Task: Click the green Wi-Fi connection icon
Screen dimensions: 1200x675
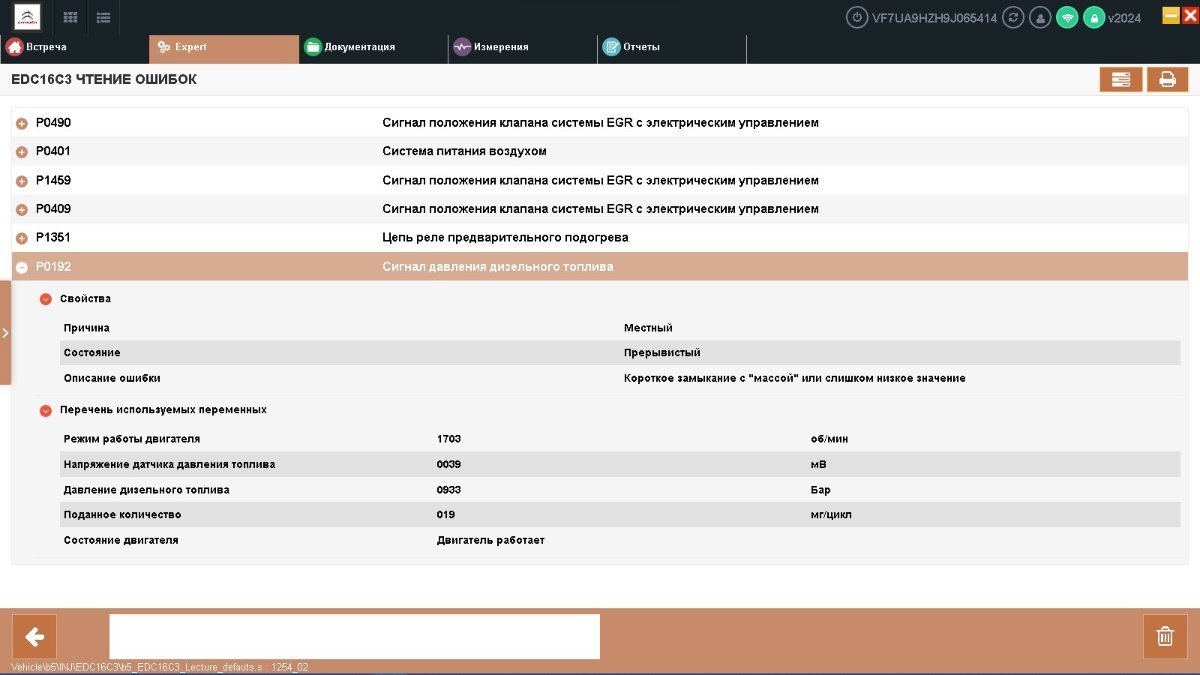Action: point(1067,17)
